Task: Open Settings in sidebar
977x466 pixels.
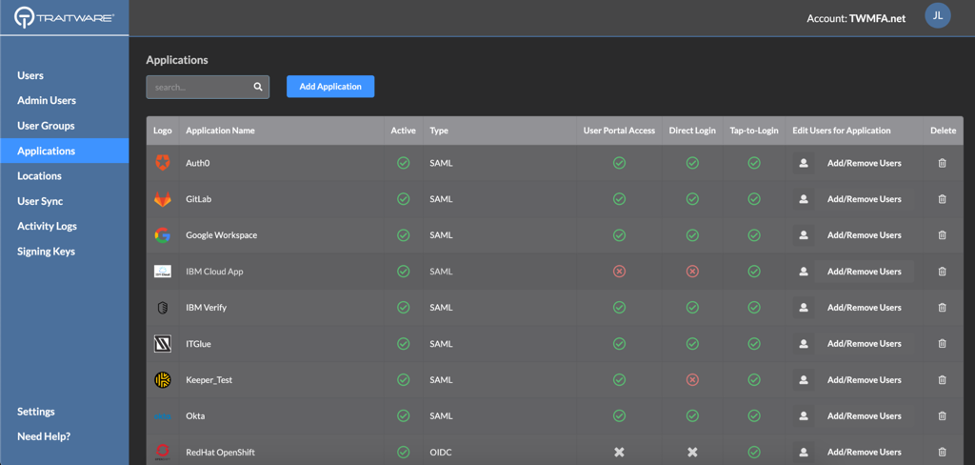Action: click(36, 412)
